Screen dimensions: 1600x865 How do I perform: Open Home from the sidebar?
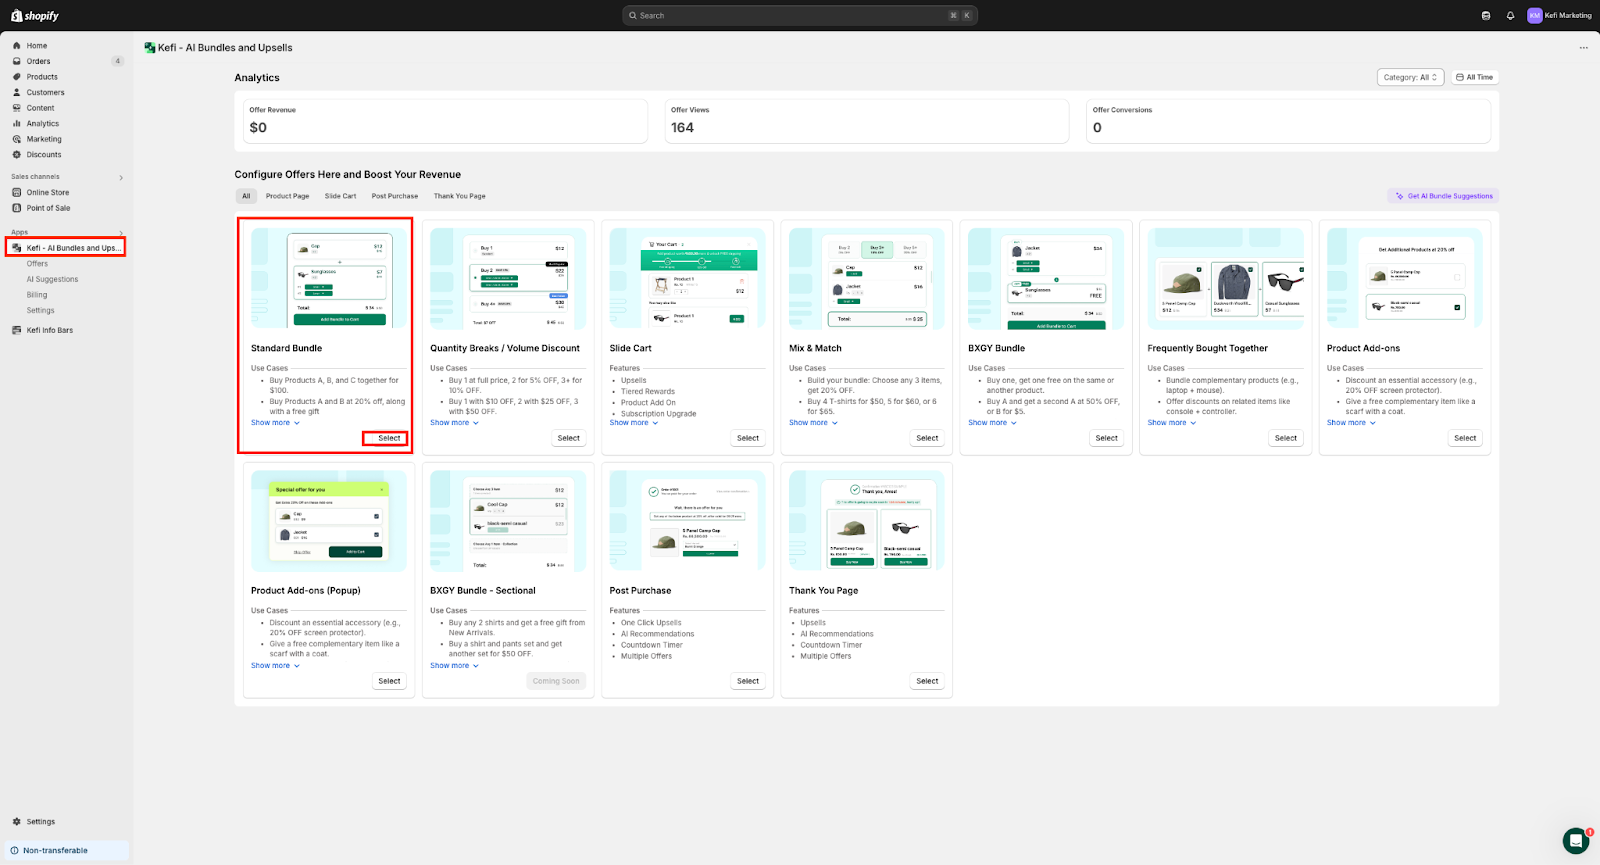click(x=36, y=46)
